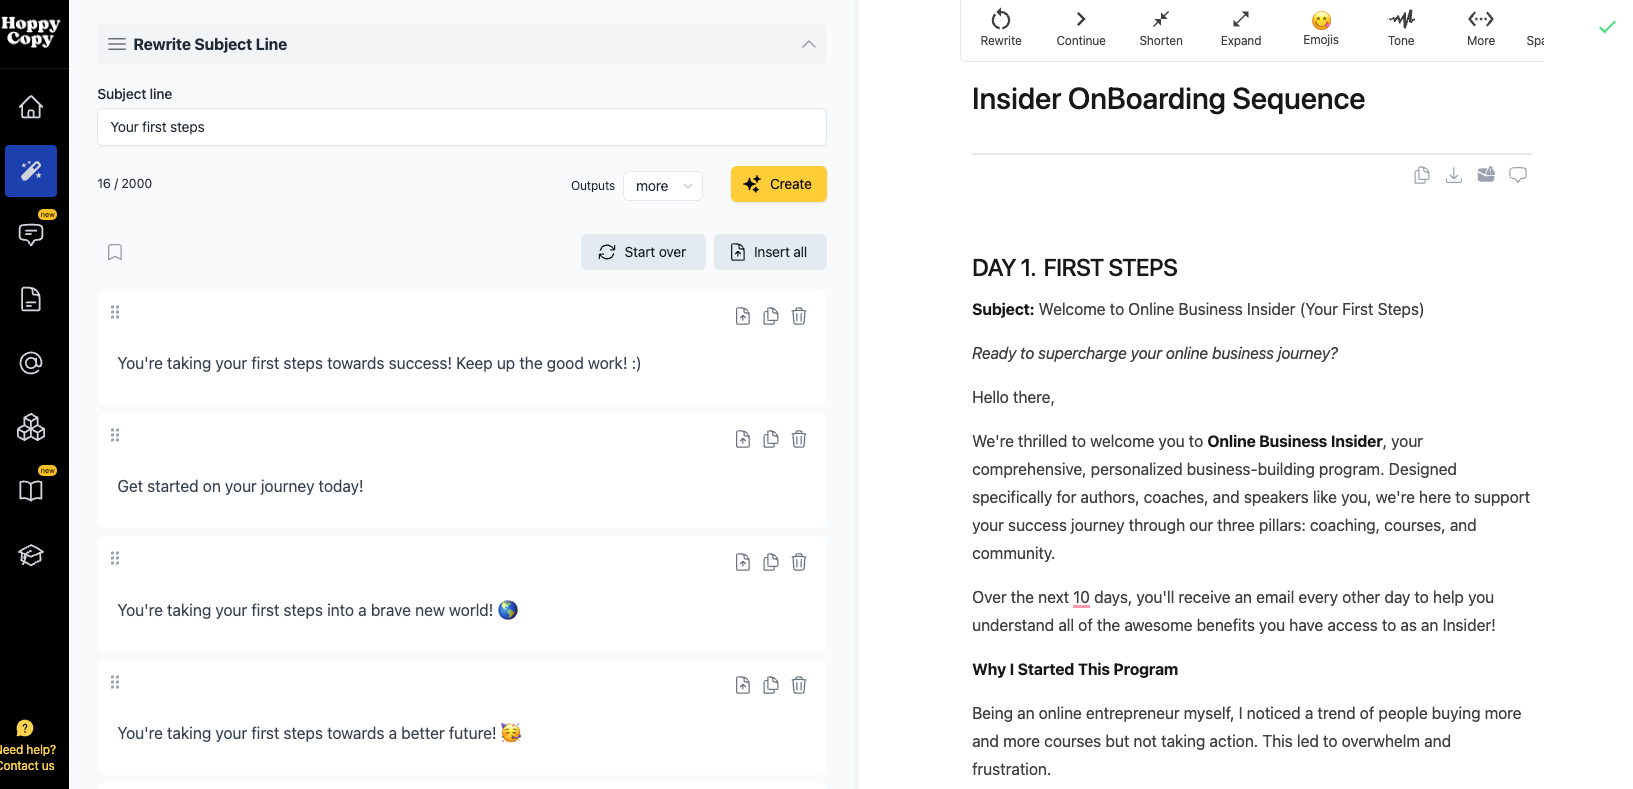This screenshot has height=789, width=1633.
Task: Click the bookmark icon above results
Action: point(115,252)
